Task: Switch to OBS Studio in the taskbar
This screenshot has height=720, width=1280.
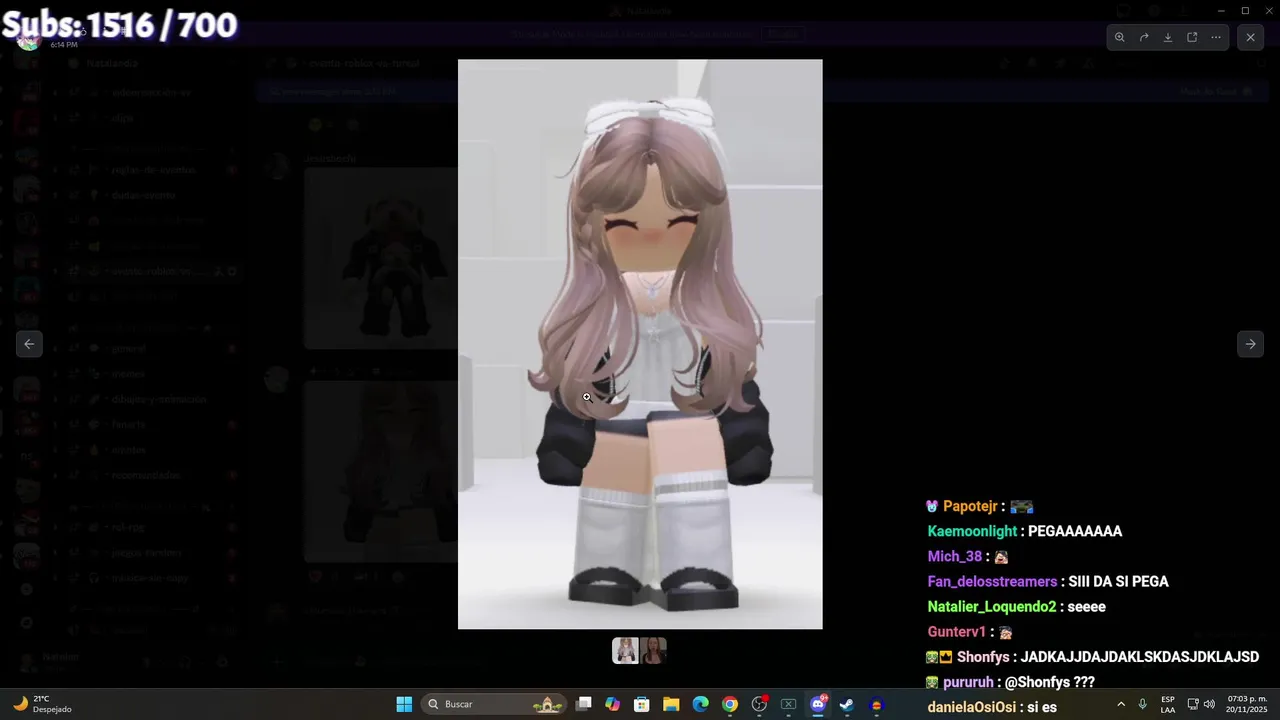Action: [x=759, y=704]
